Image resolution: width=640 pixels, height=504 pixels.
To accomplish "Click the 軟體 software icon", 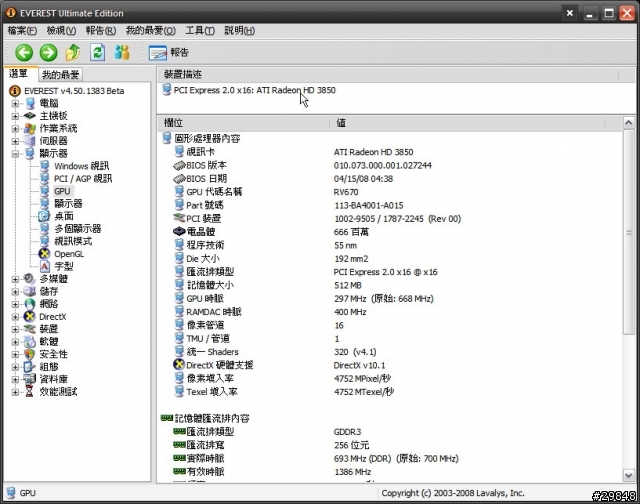I will (29, 342).
